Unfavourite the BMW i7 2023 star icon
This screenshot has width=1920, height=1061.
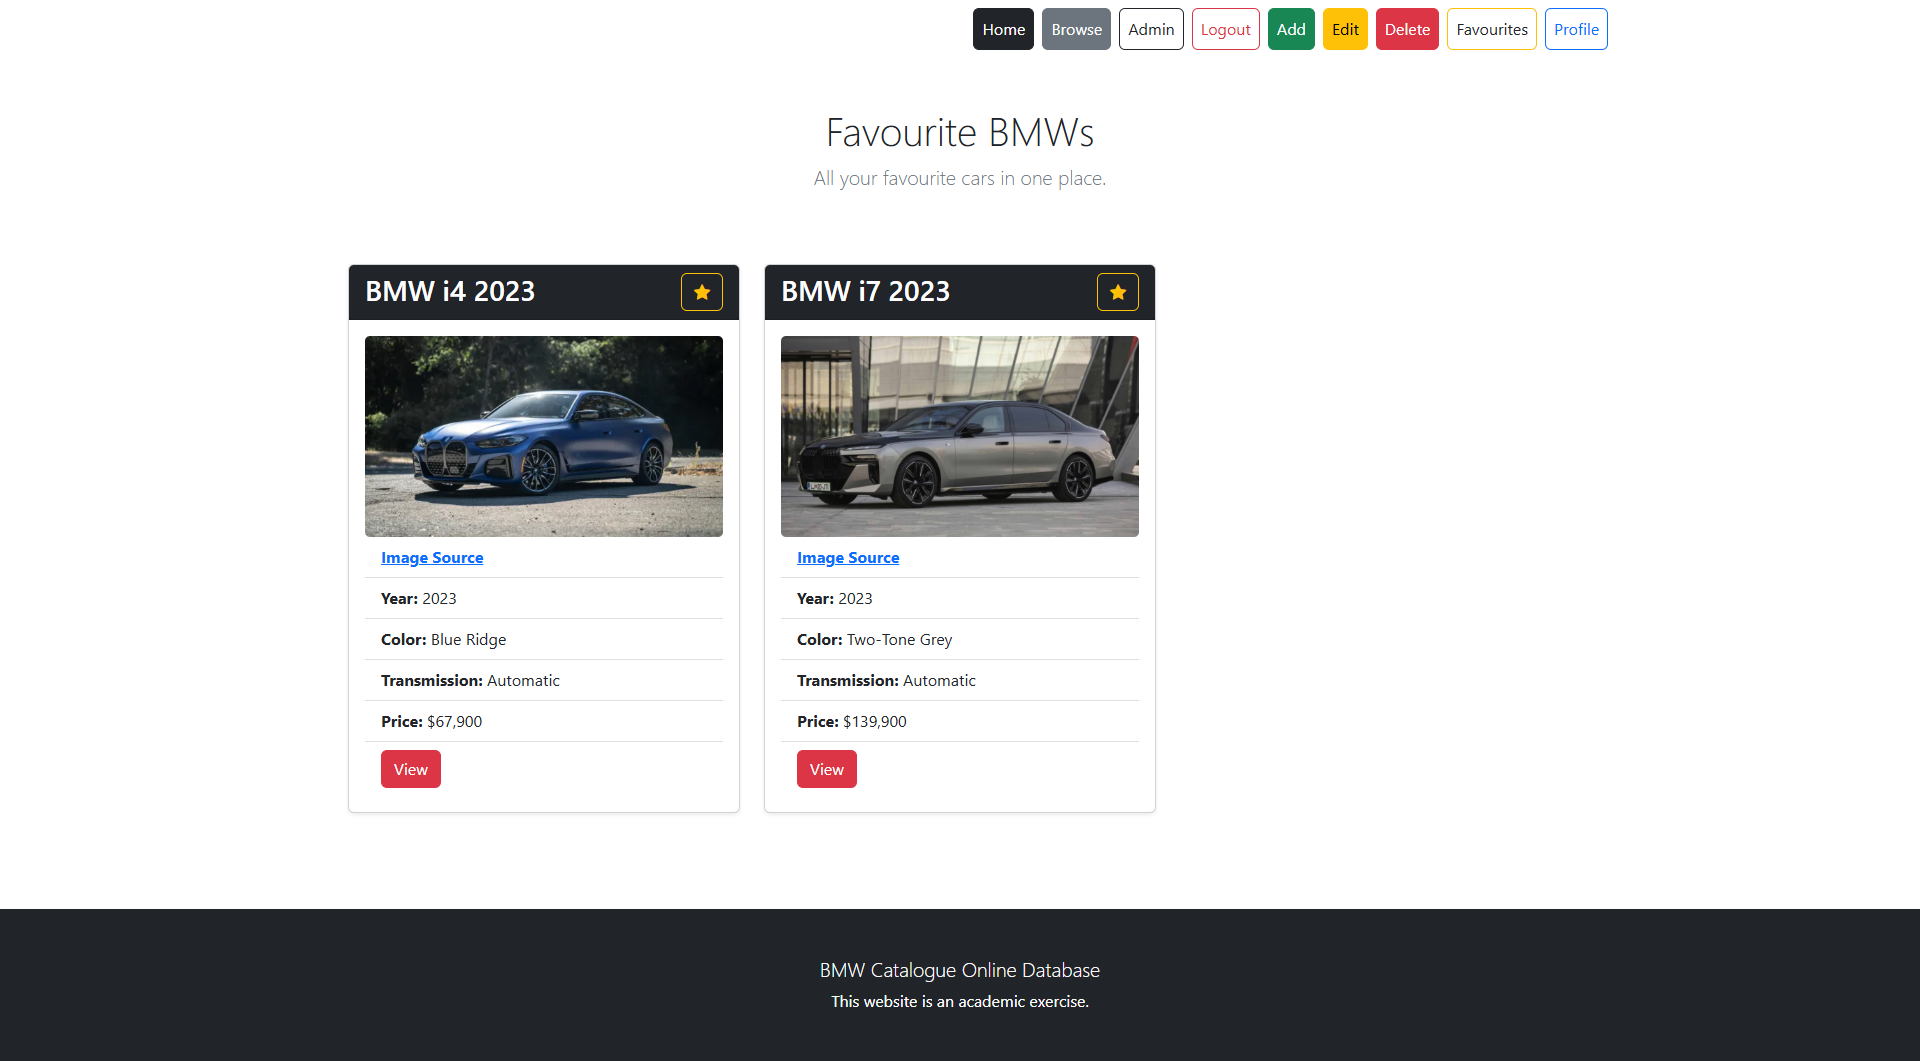pyautogui.click(x=1118, y=292)
